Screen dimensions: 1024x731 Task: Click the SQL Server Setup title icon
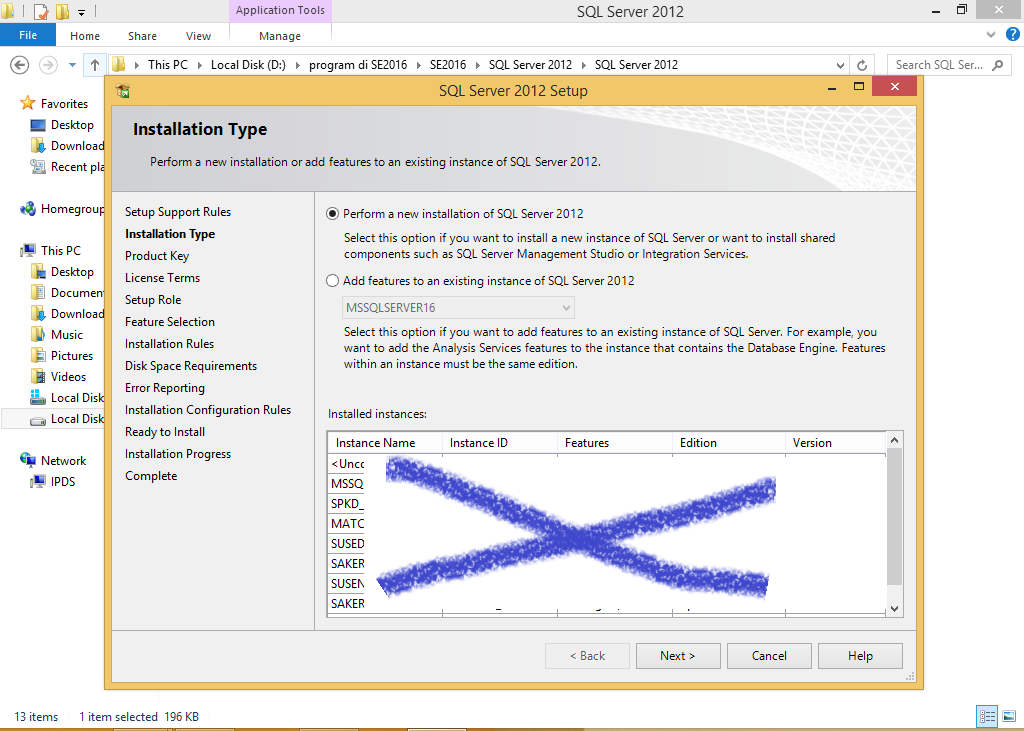tap(123, 90)
